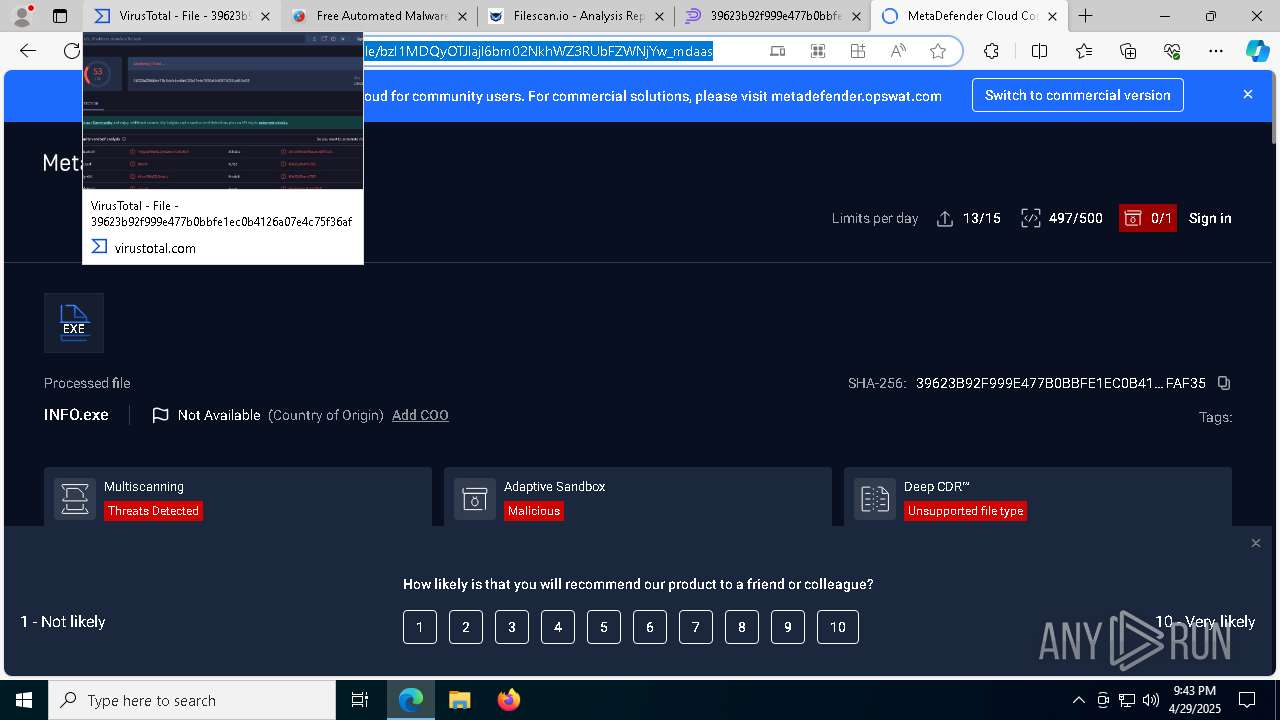Click Add COO link
The height and width of the screenshot is (720, 1280).
pyautogui.click(x=420, y=415)
